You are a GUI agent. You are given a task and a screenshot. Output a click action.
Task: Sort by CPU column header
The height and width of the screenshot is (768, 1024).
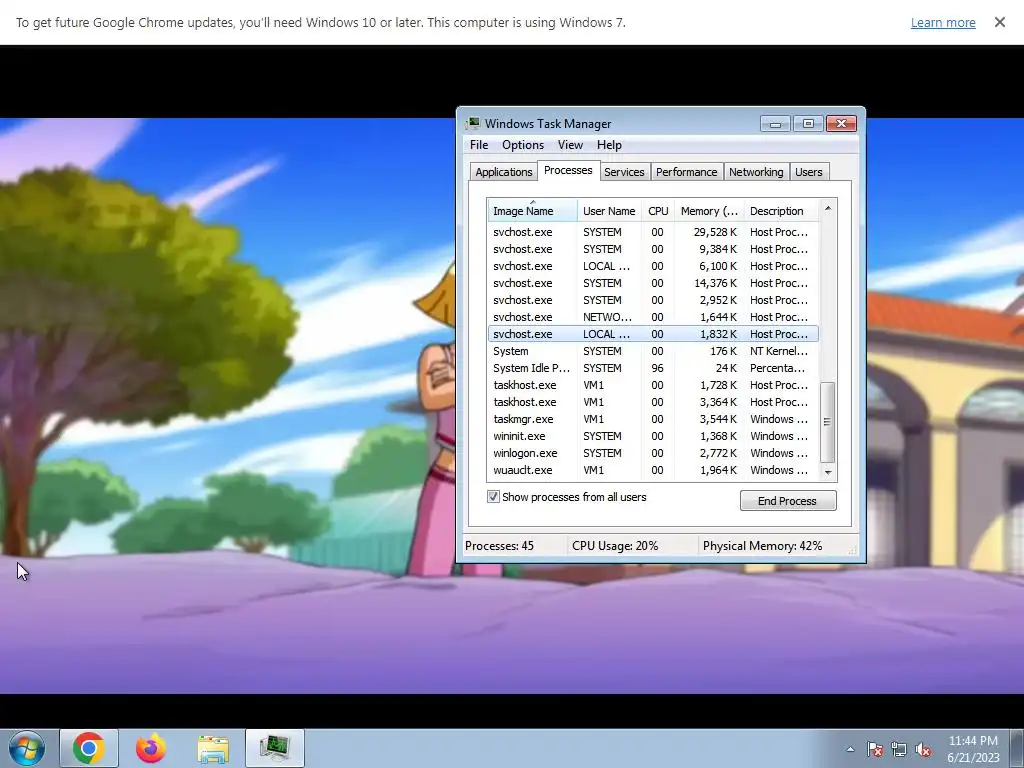(658, 211)
